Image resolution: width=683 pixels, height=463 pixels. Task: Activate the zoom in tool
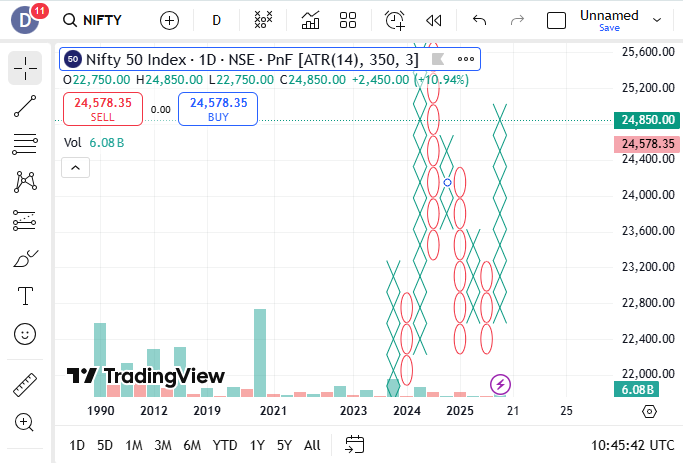click(x=25, y=422)
